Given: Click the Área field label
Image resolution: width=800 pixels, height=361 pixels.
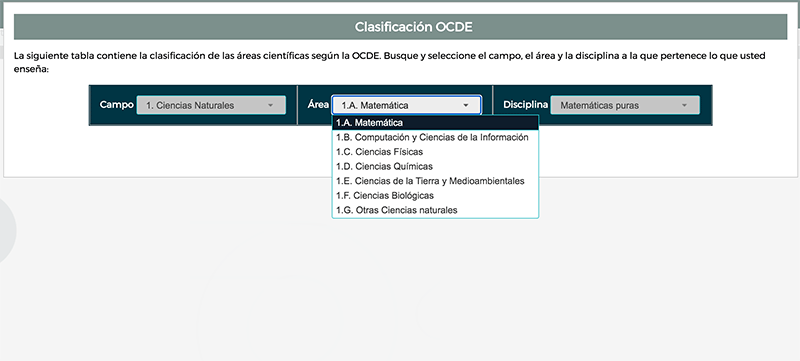Looking at the screenshot, I should 318,105.
